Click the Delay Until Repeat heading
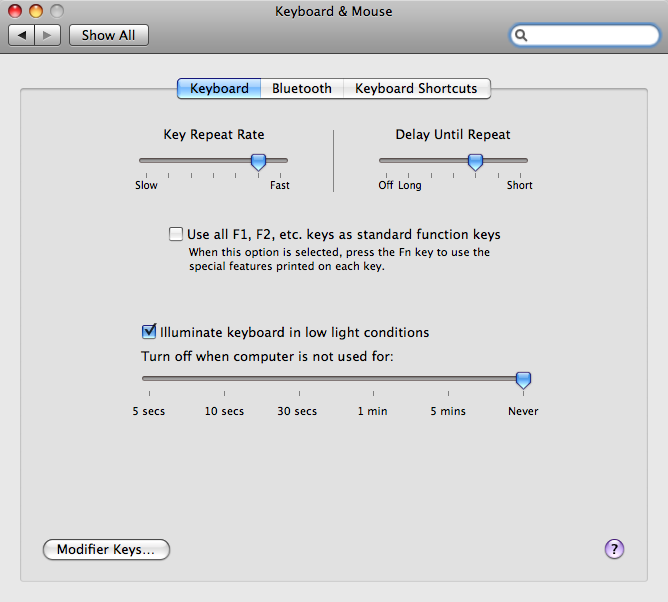The height and width of the screenshot is (602, 668). [x=453, y=135]
